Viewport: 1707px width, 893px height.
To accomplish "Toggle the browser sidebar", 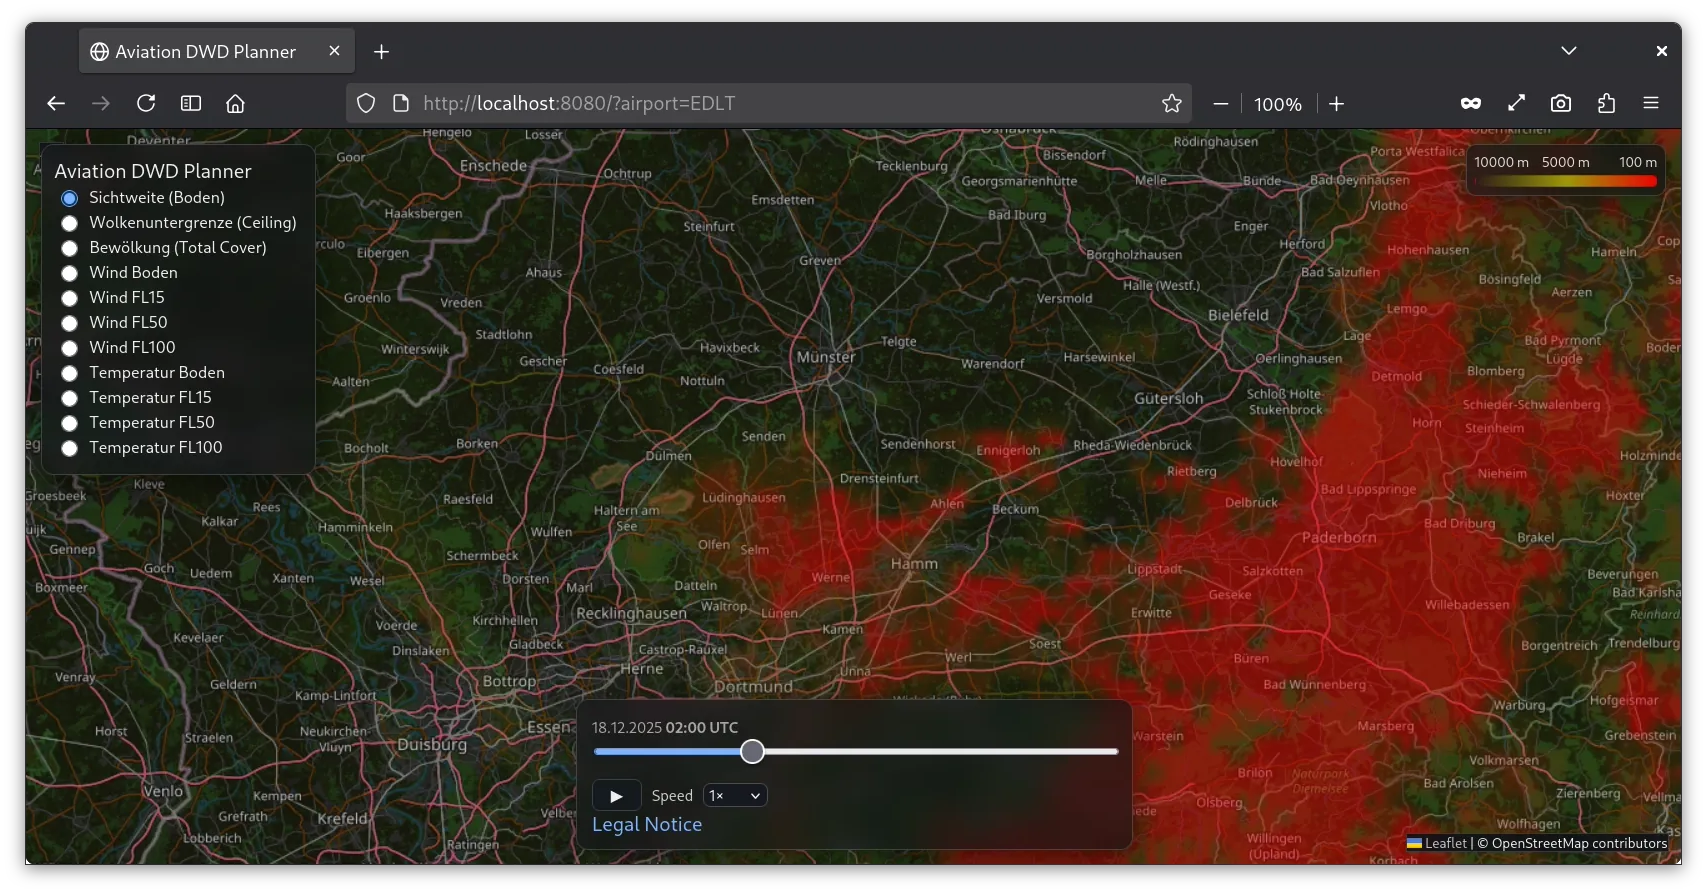I will pos(191,104).
